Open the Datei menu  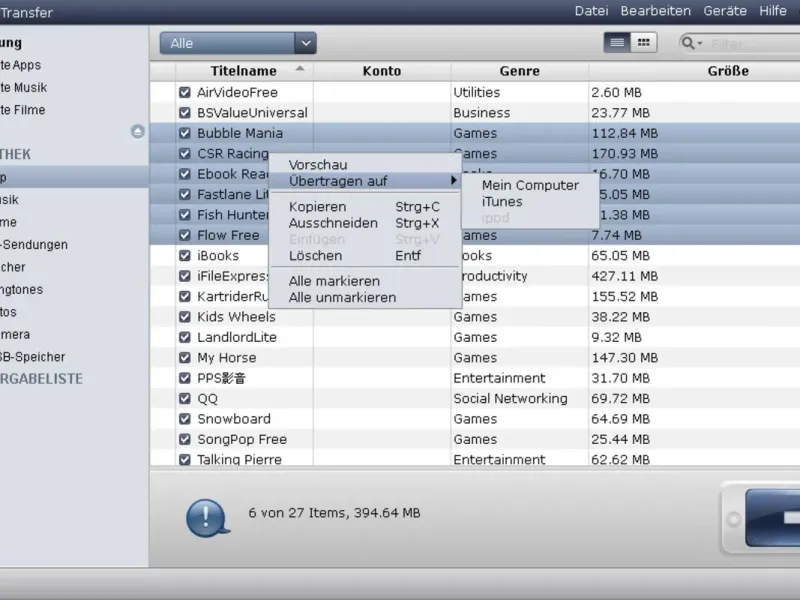point(591,11)
